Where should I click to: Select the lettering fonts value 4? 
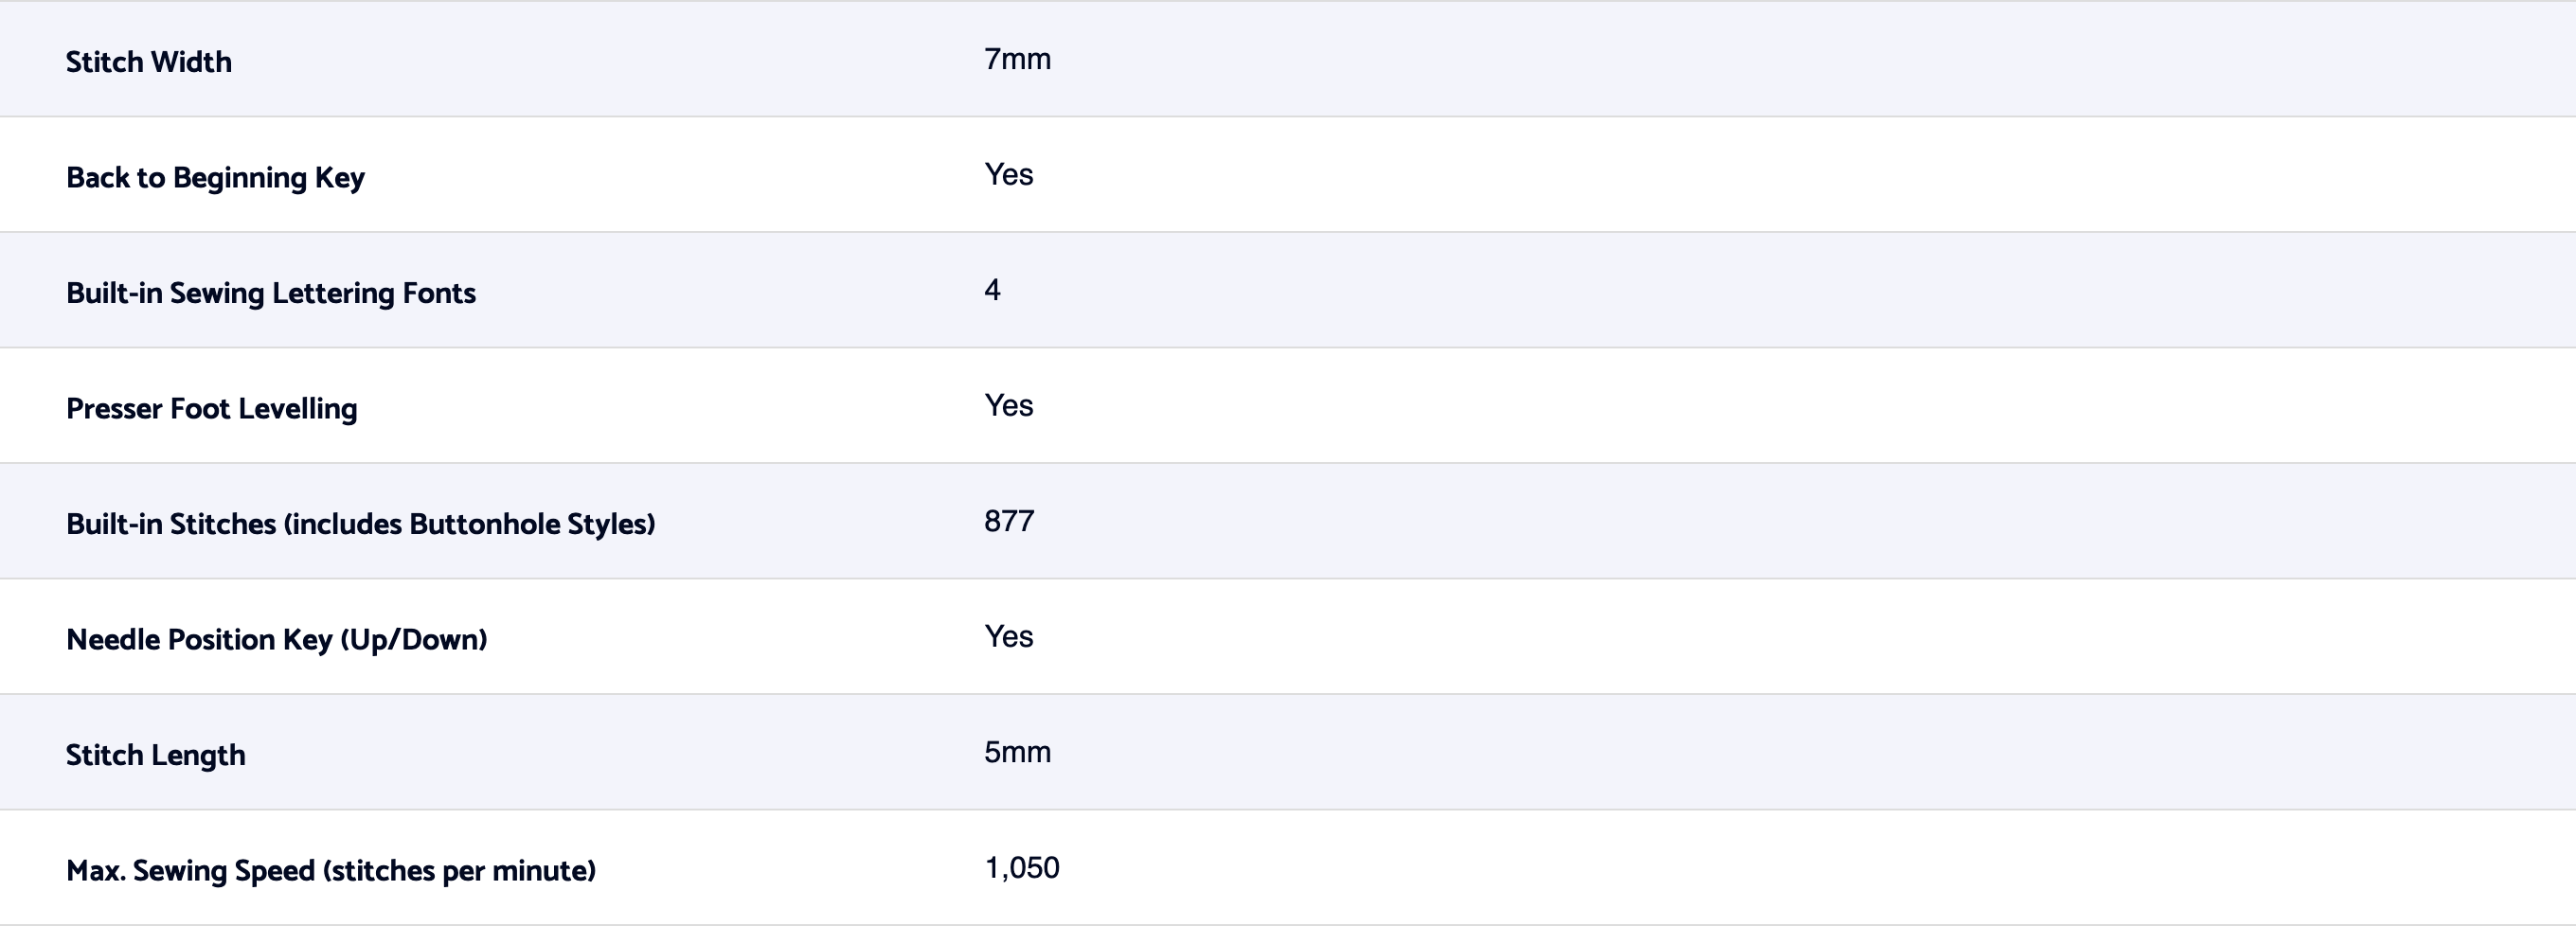992,290
